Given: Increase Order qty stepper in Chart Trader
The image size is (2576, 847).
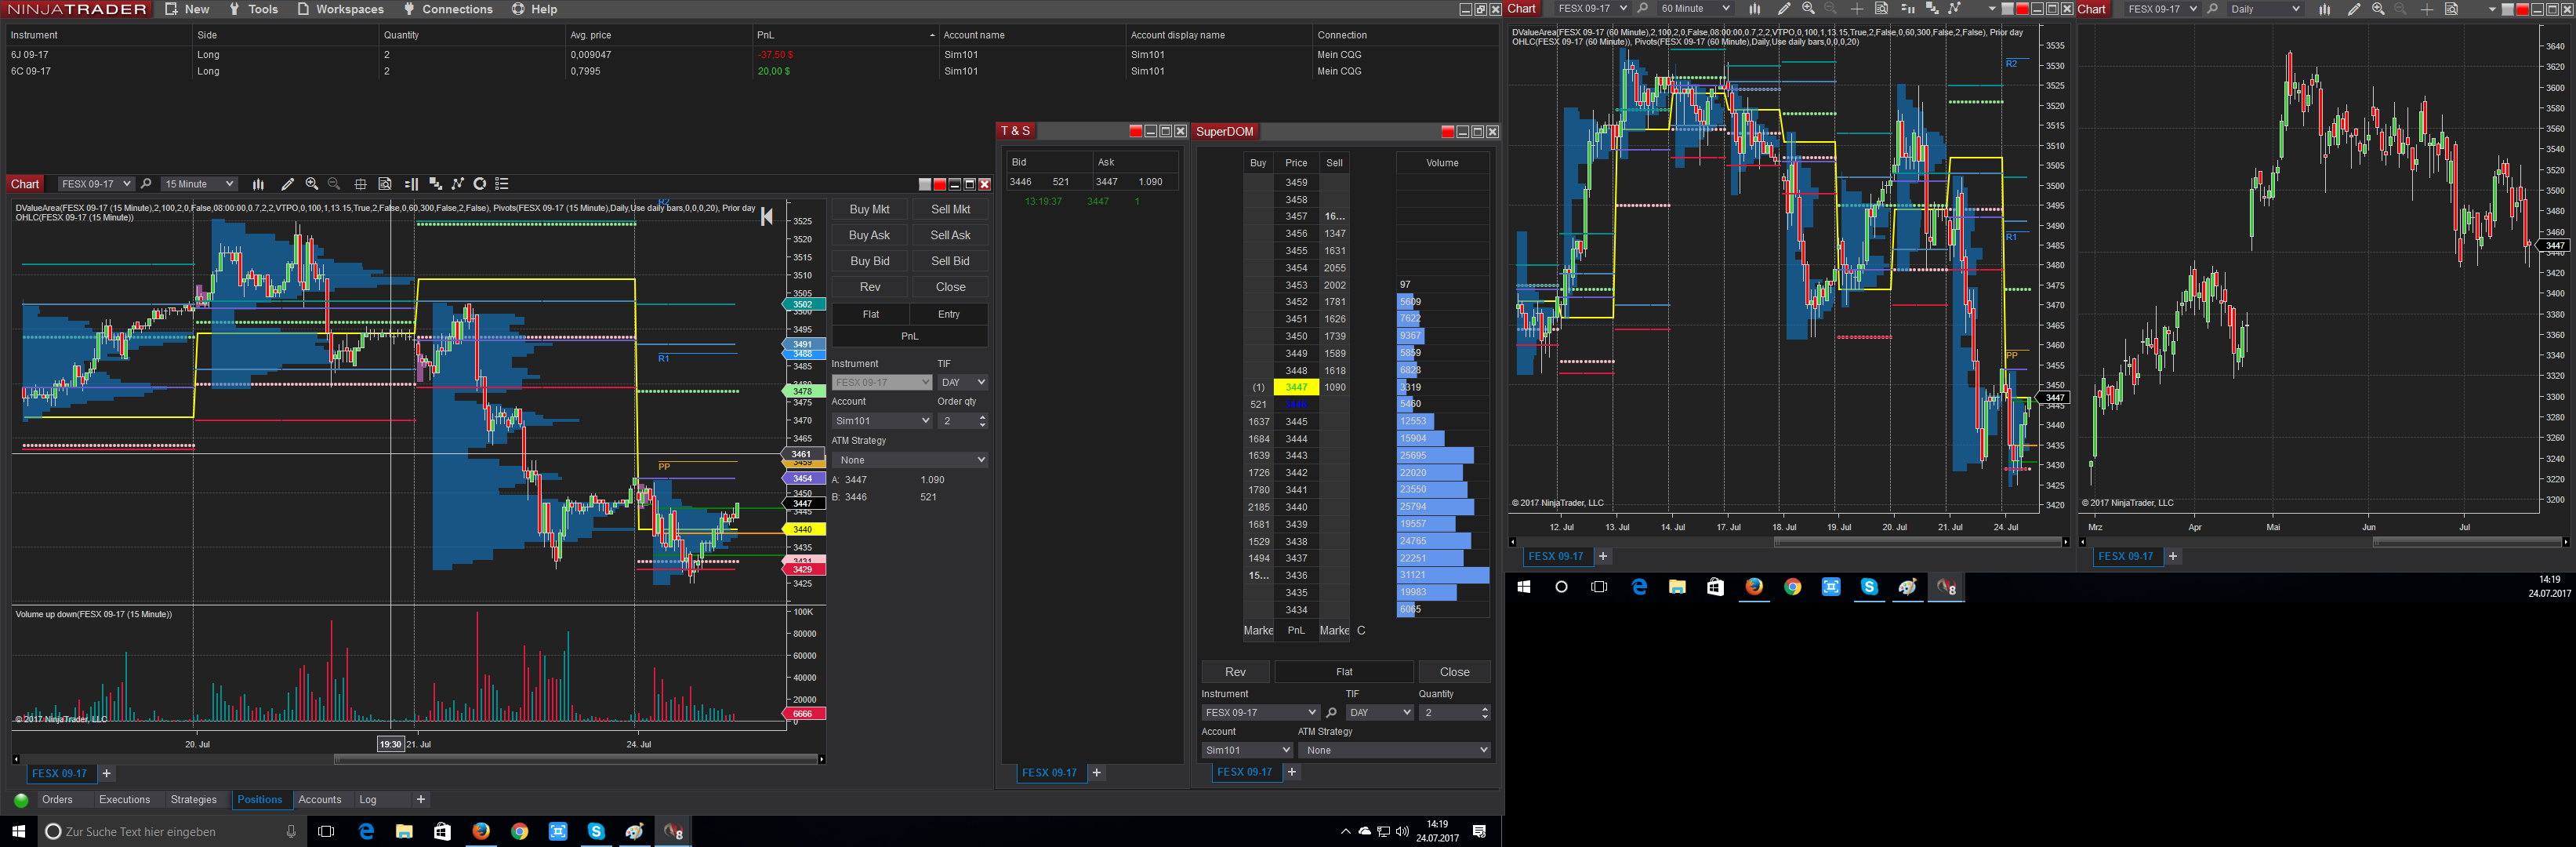Looking at the screenshot, I should pyautogui.click(x=982, y=417).
